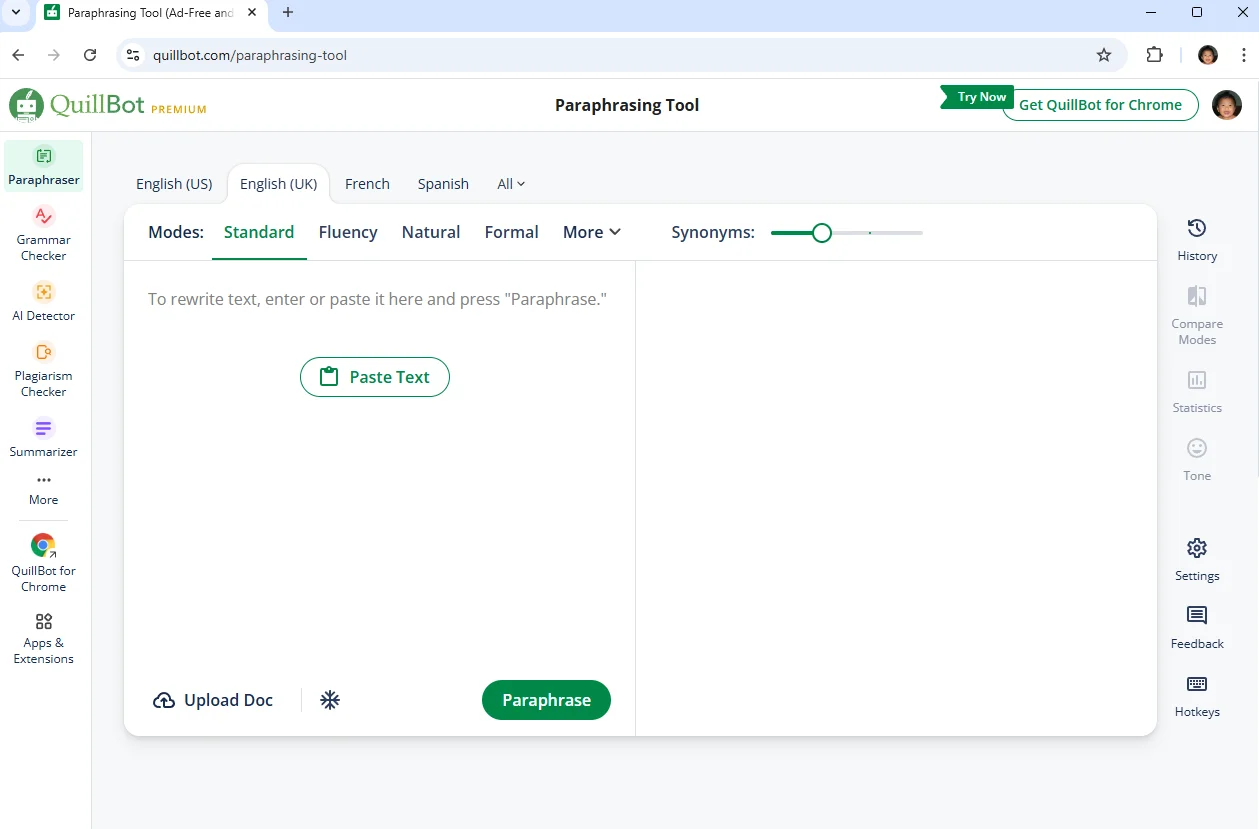Choose Standard mode
This screenshot has height=829, width=1259.
259,232
